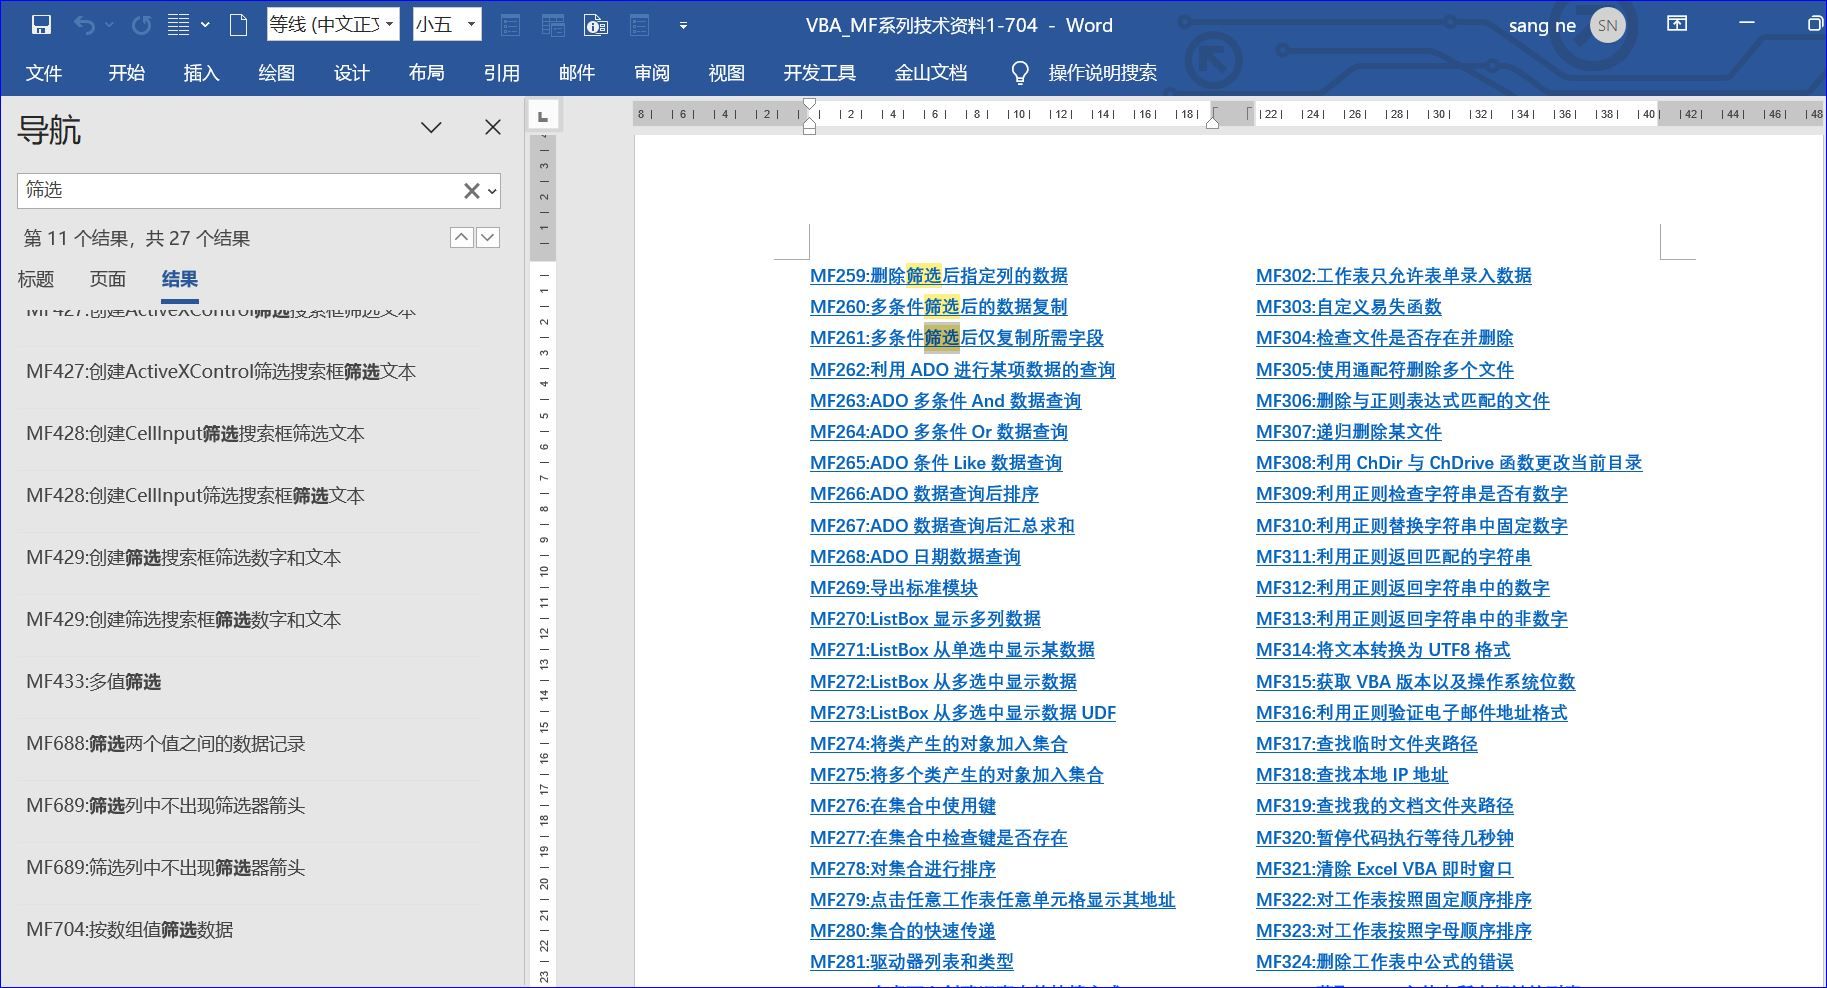This screenshot has height=988, width=1827.
Task: Open link MF318:查找本地 IP 地址
Action: (1352, 775)
